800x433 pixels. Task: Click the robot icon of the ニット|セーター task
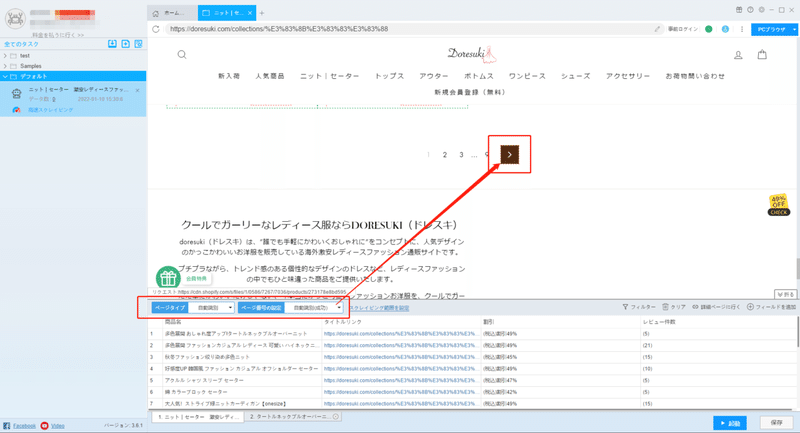coord(16,93)
